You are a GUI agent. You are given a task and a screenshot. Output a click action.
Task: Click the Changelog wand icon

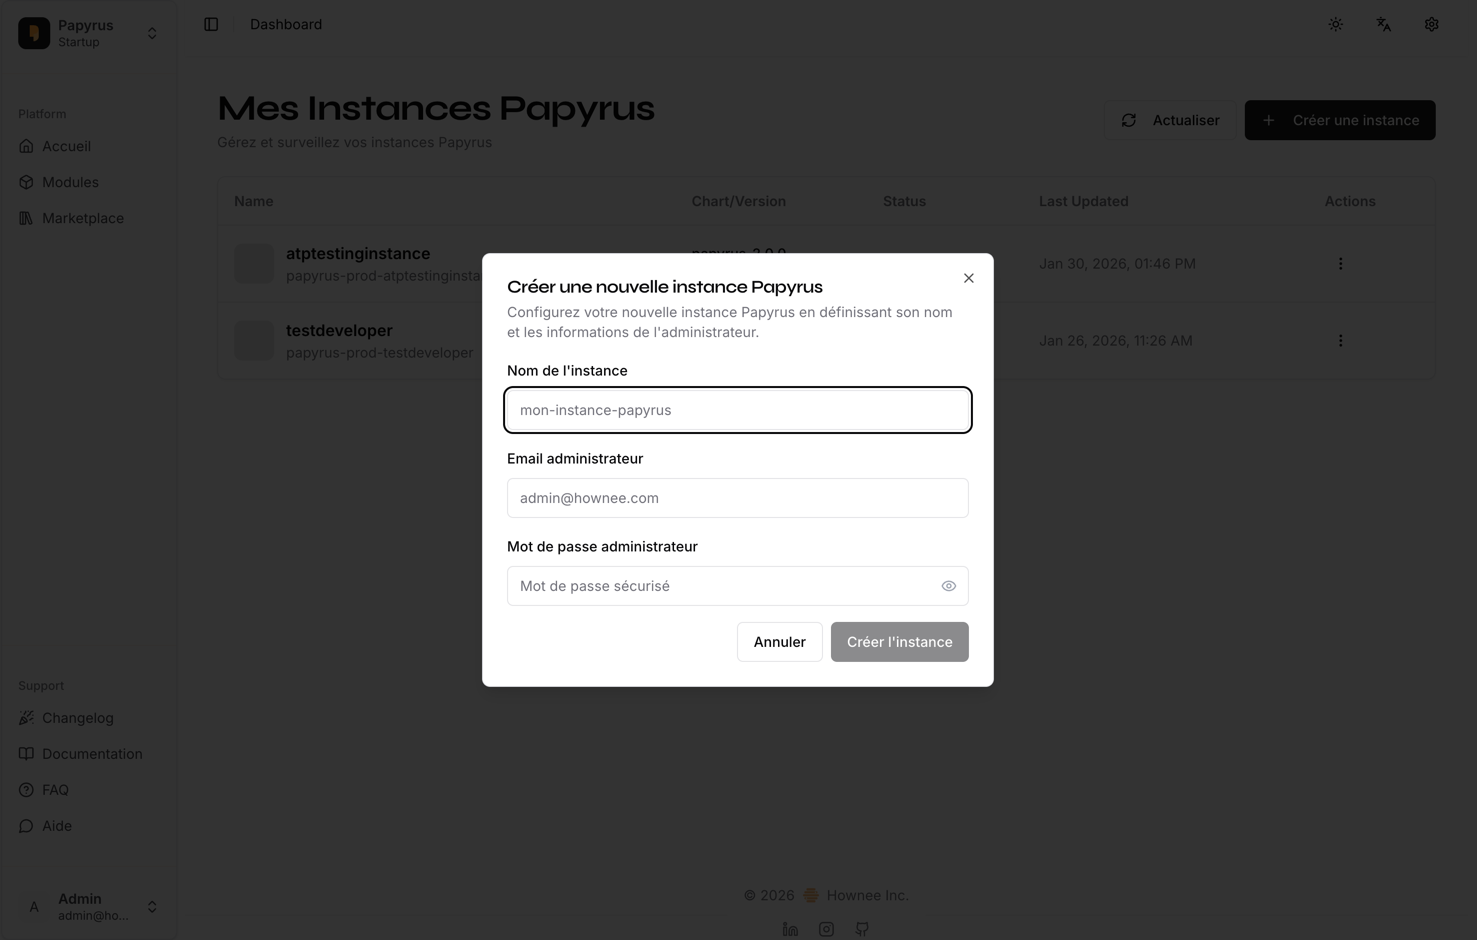click(25, 717)
